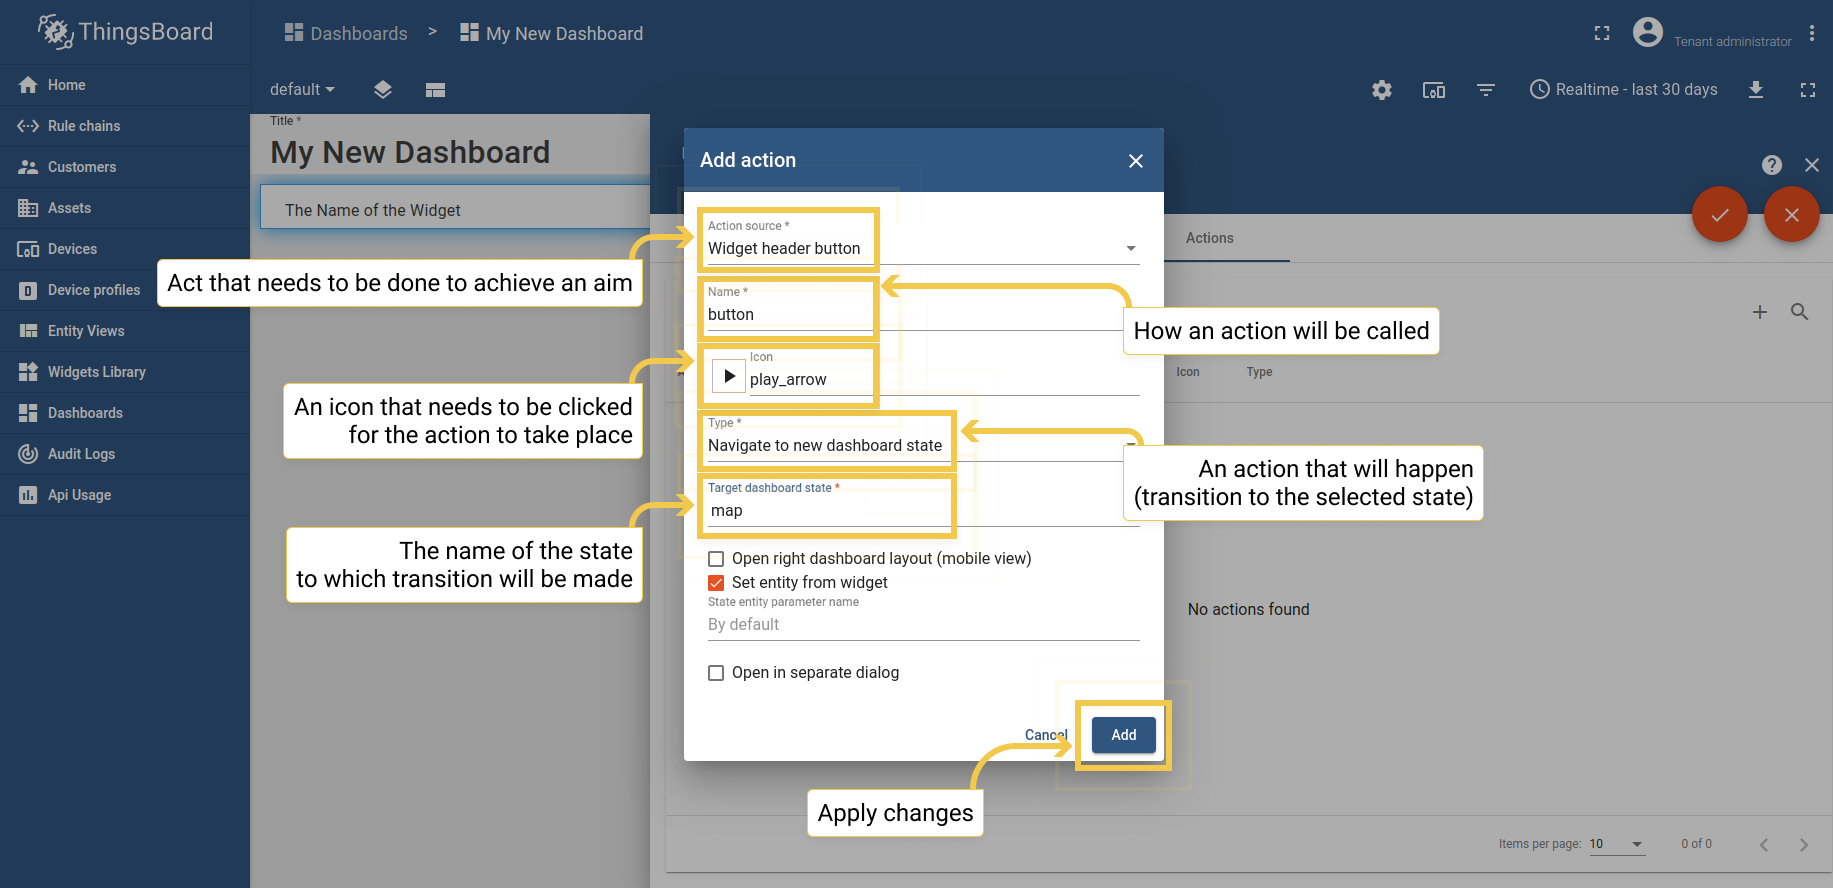Uncheck Set entity from widget
The height and width of the screenshot is (888, 1833).
click(716, 583)
